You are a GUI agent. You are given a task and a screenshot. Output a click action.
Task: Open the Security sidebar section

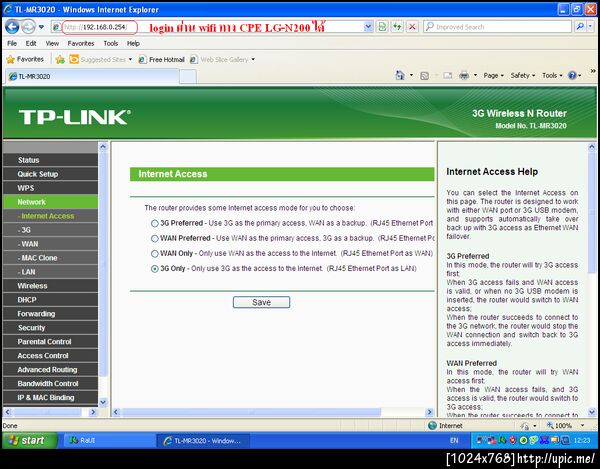tap(50, 328)
